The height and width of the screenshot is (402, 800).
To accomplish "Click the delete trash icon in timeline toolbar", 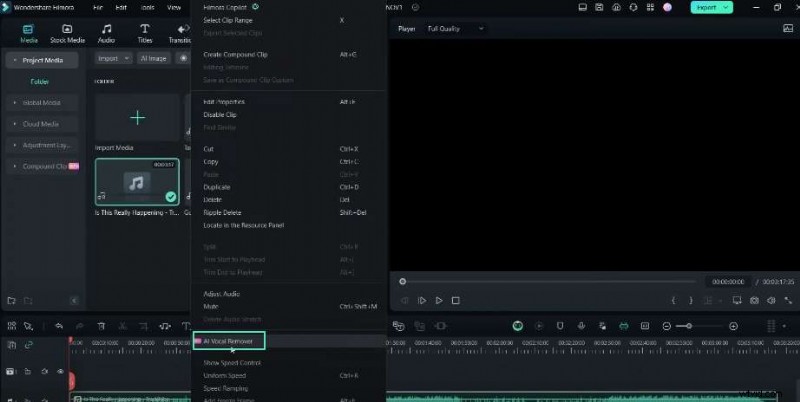I will pos(102,326).
